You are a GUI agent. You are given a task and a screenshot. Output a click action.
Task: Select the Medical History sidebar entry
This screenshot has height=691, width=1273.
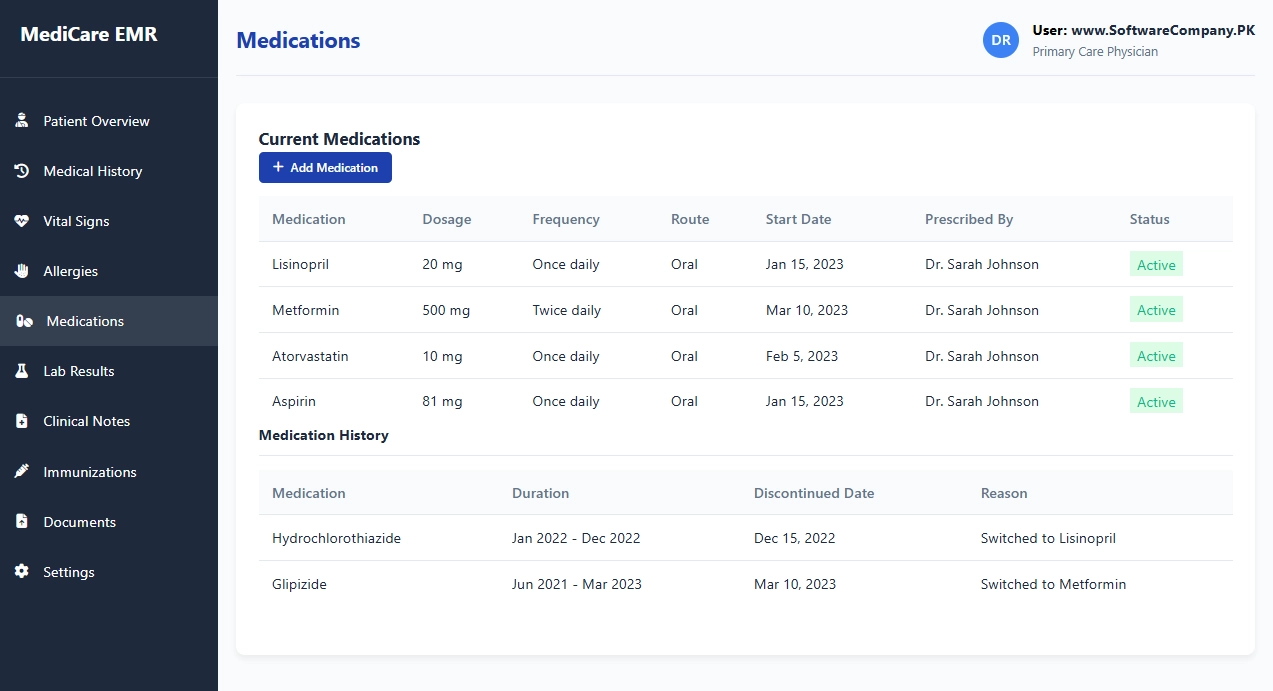[x=92, y=170]
